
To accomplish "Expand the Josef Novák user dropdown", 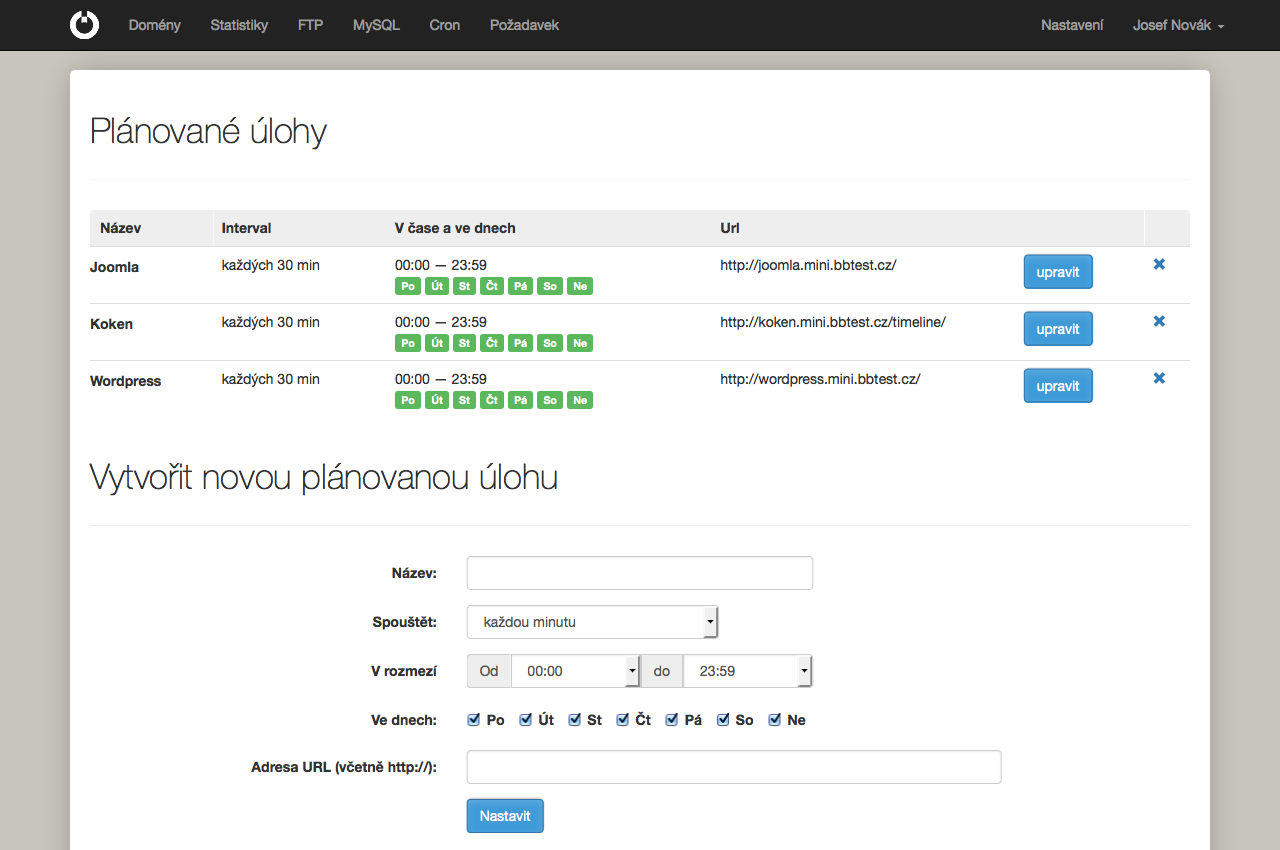I will click(x=1178, y=25).
